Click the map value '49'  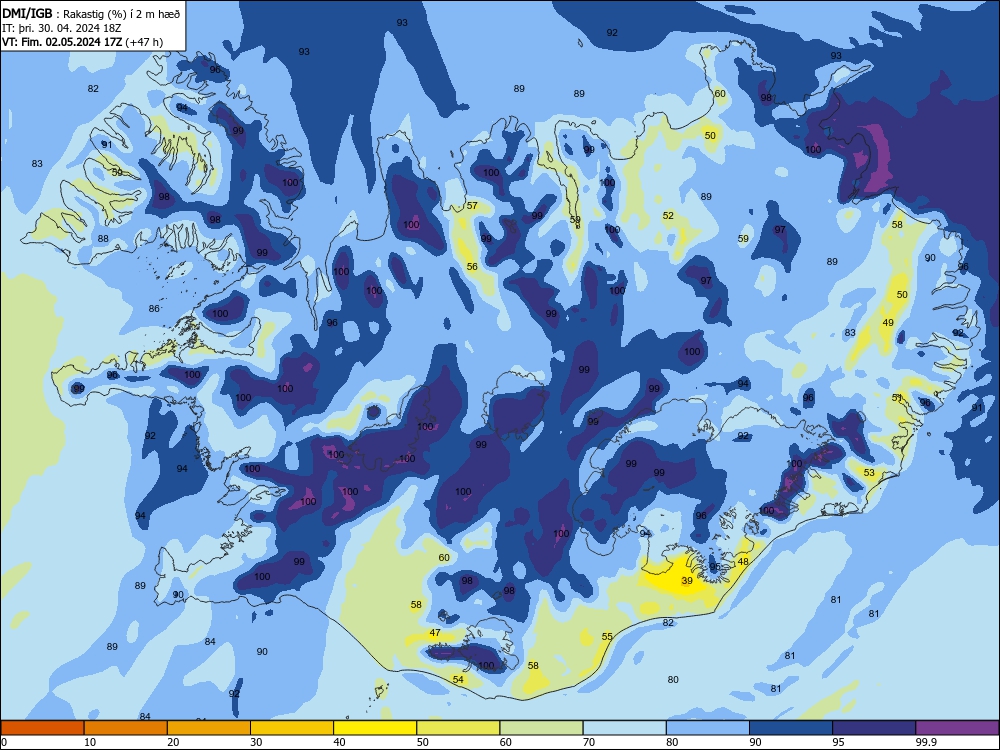888,323
